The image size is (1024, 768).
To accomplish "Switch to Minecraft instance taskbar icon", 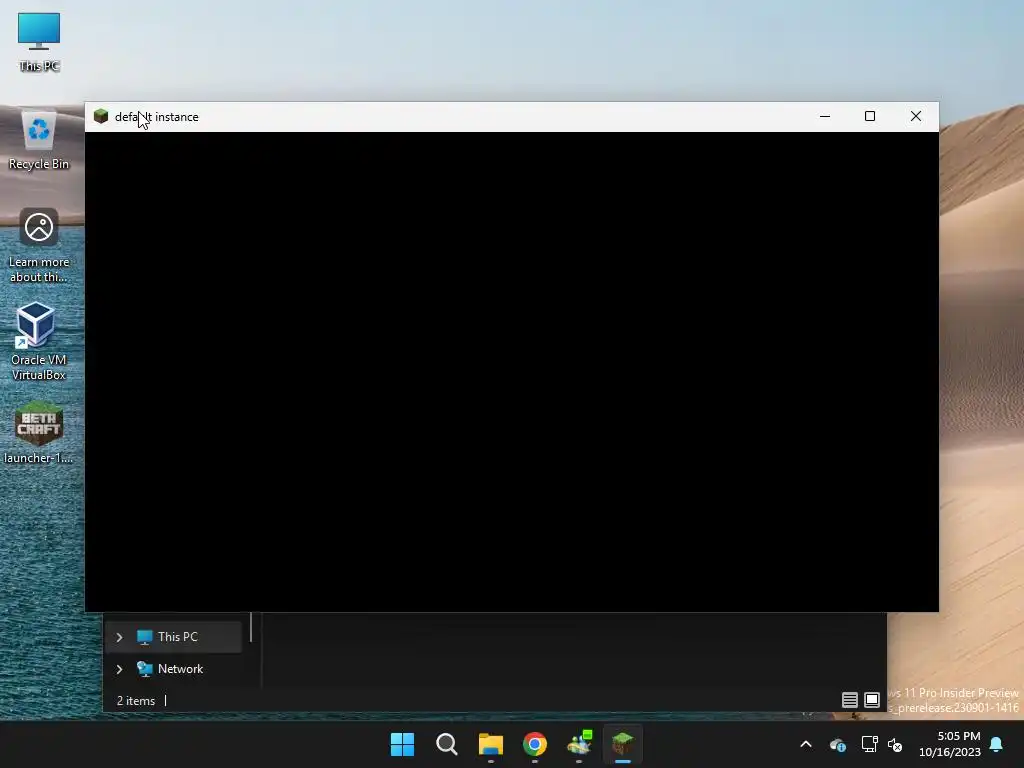I will 623,744.
